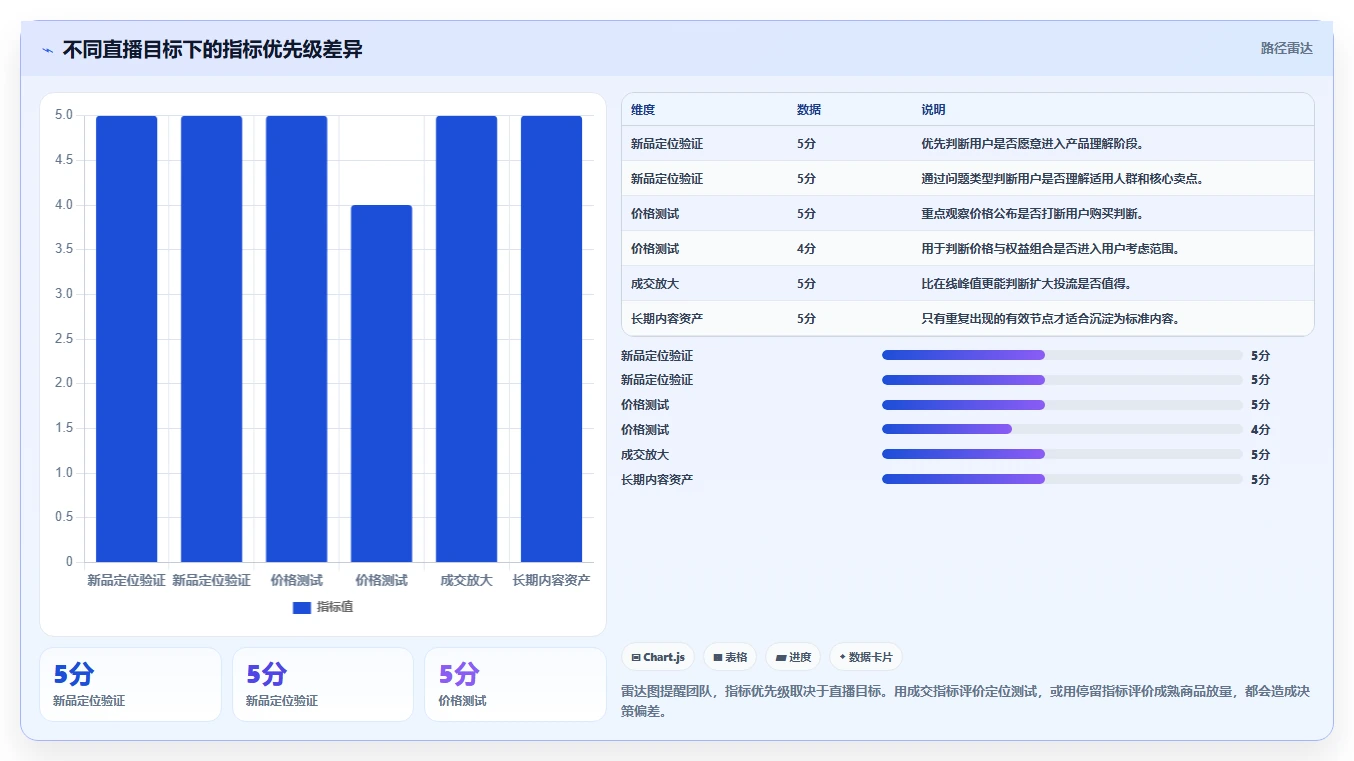This screenshot has width=1354, height=761.
Task: Click the footer note starting 雷达图提醒团队
Action: (965, 702)
